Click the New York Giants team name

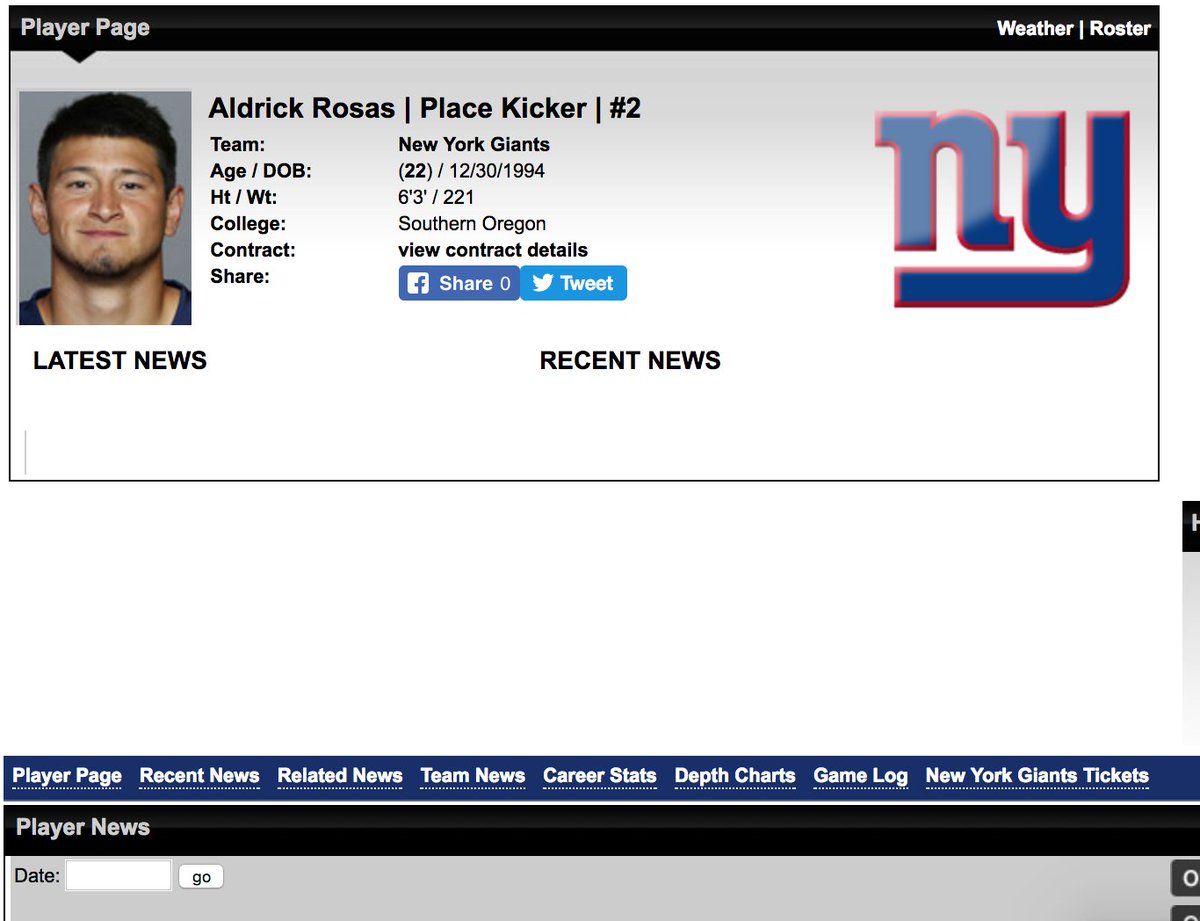474,144
